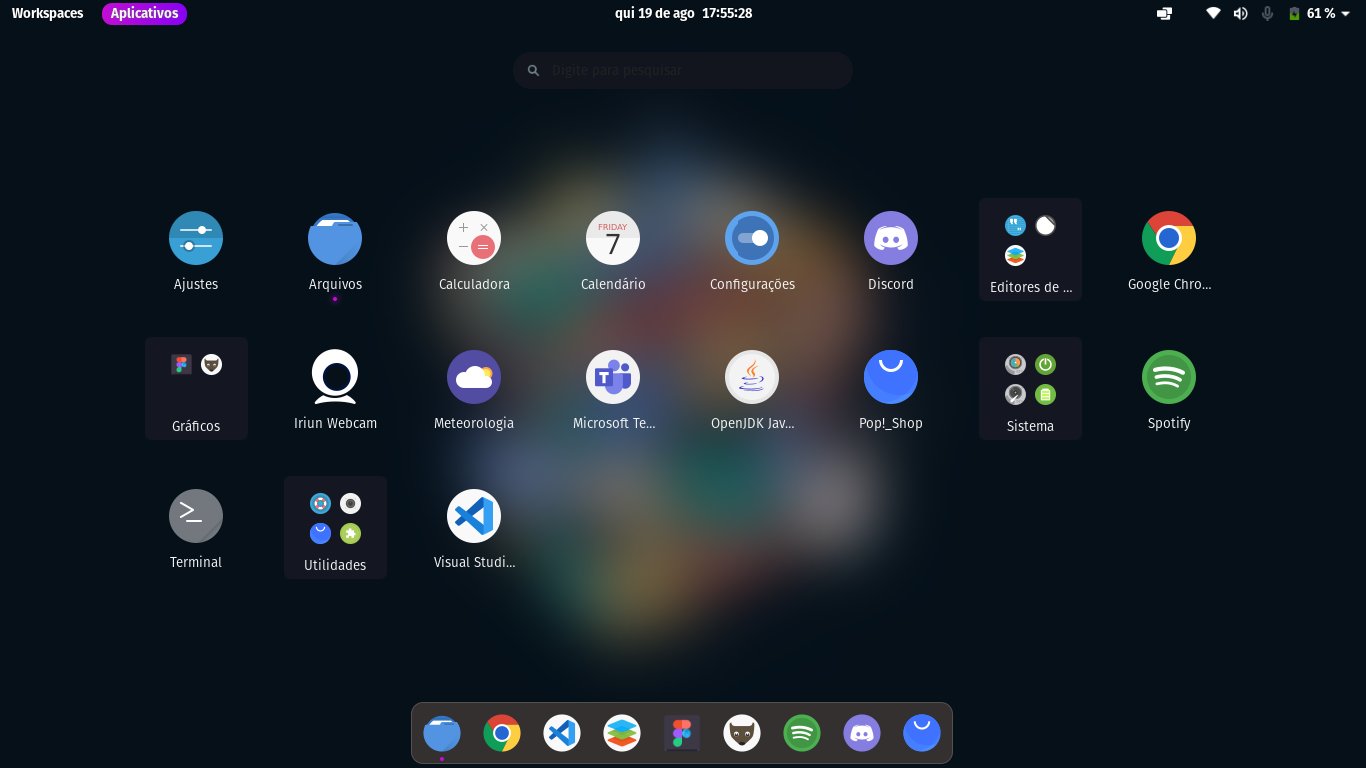Click the Aplicativos button in the top bar

pos(144,13)
